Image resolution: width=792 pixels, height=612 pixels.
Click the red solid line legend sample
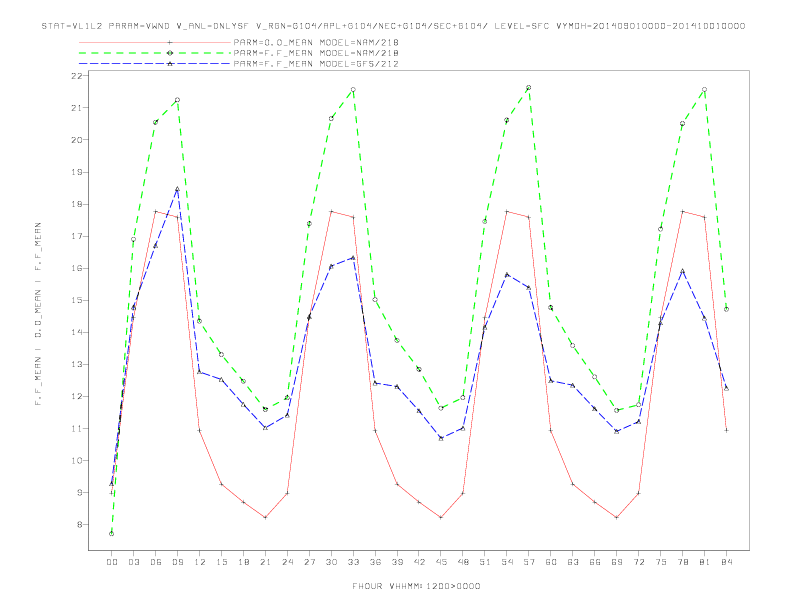(x=155, y=42)
